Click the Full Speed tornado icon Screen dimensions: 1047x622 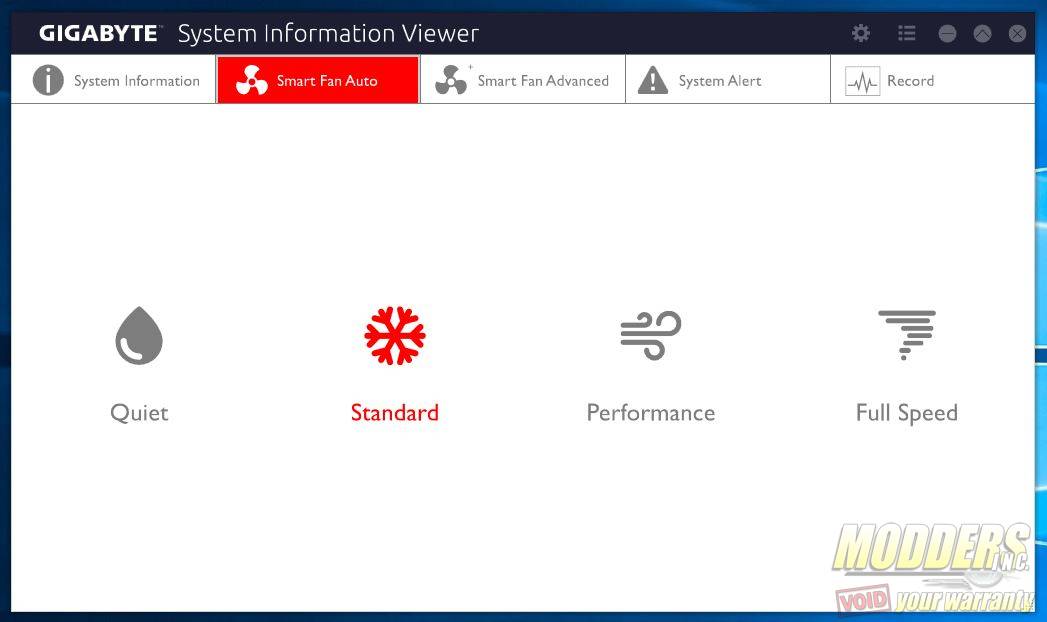click(x=907, y=335)
